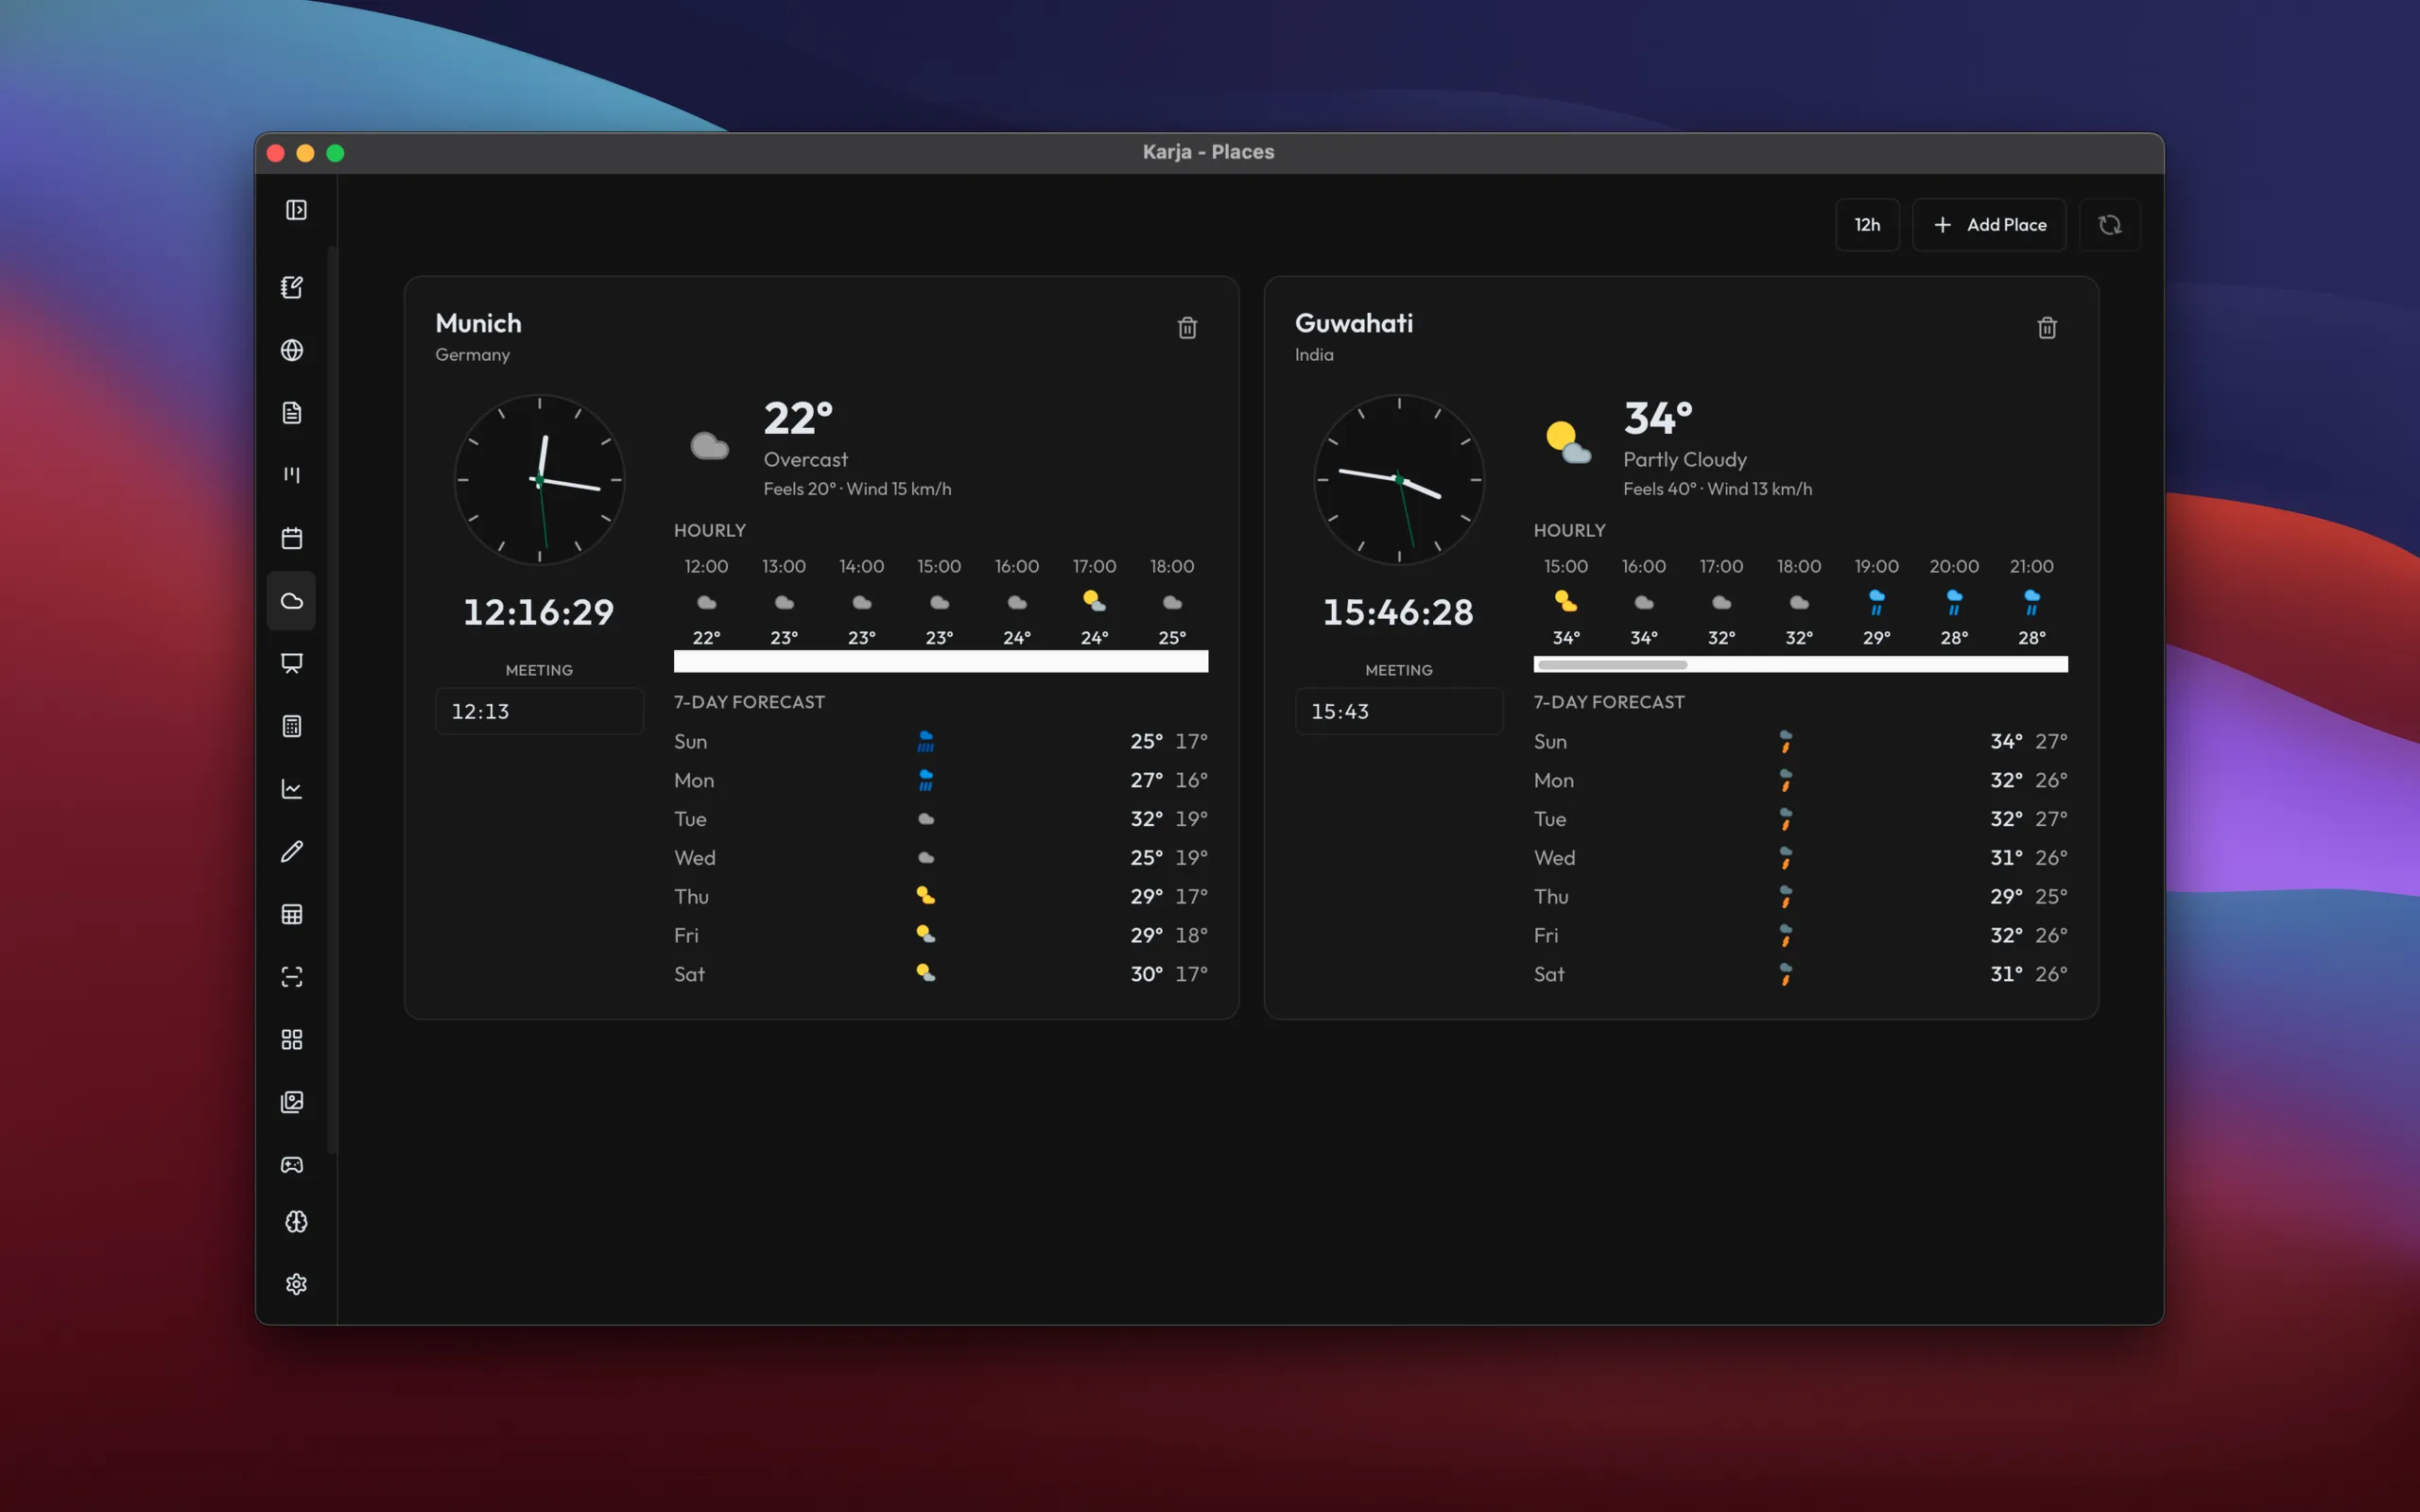Click Munich's Wed cloudy forecast icon
Screen dimensions: 2420x1512
click(926, 858)
